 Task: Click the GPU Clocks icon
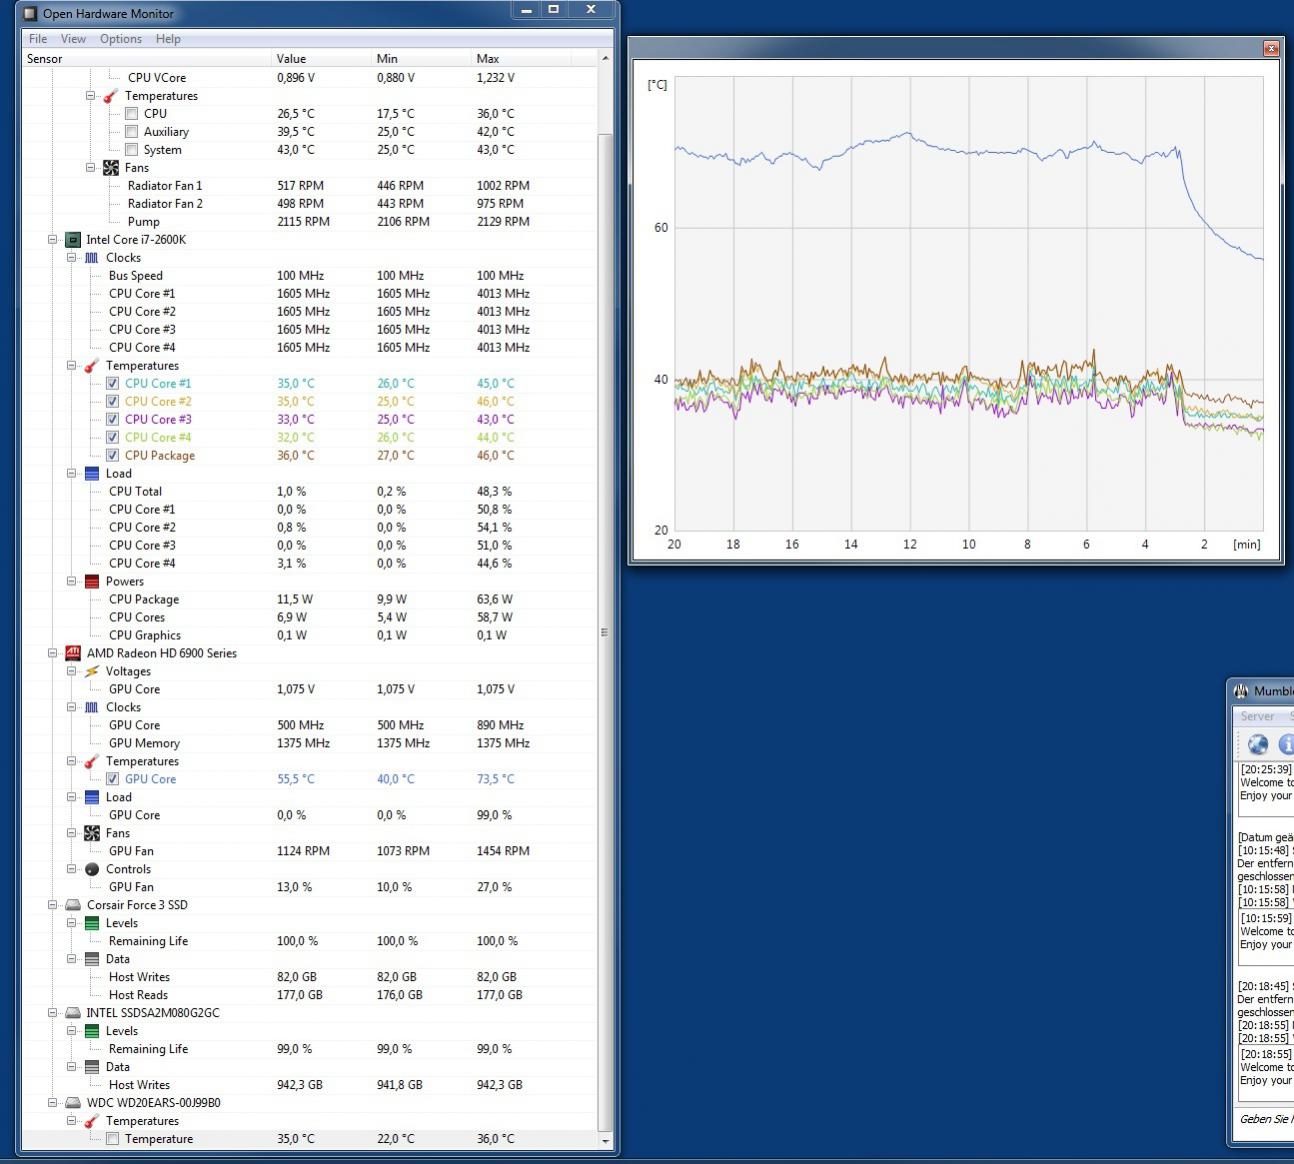(92, 707)
